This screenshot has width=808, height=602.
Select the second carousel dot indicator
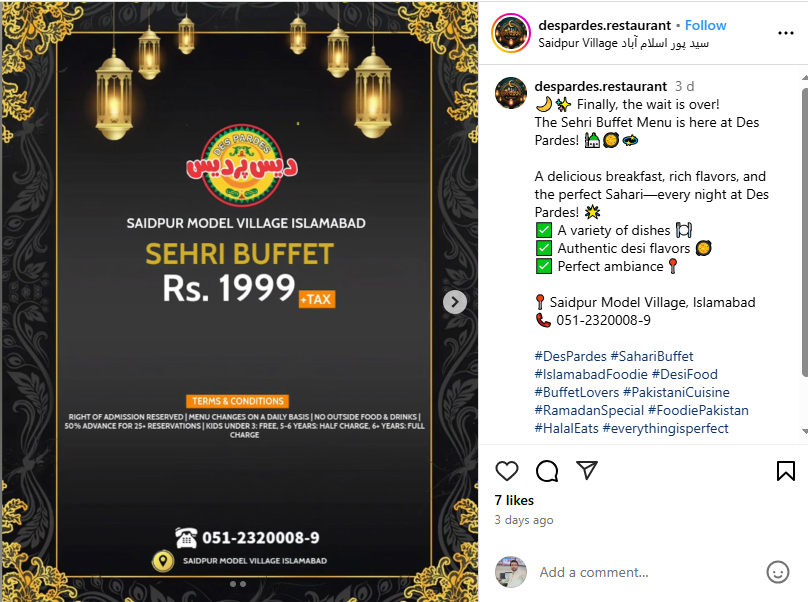[243, 584]
